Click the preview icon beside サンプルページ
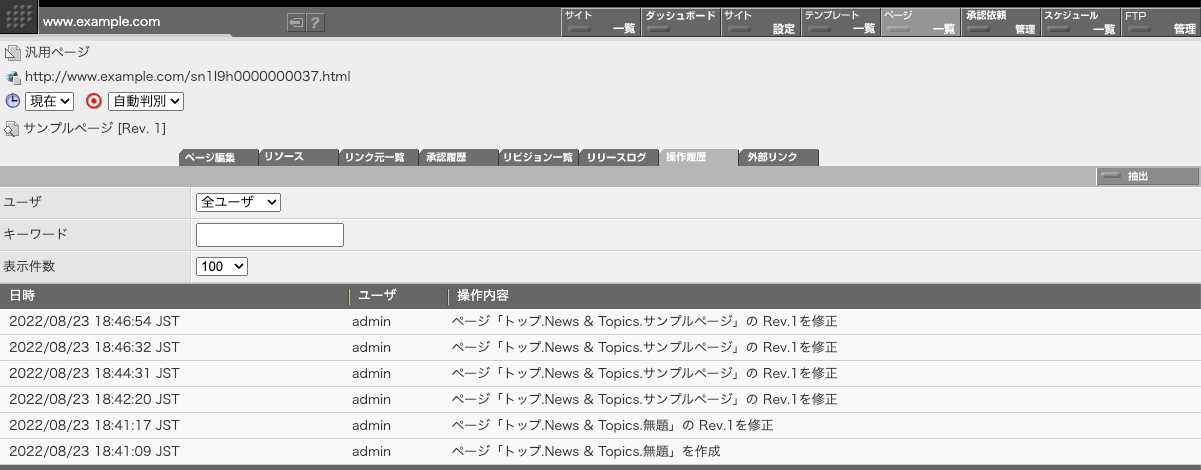This screenshot has height=470, width=1201. pyautogui.click(x=12, y=128)
